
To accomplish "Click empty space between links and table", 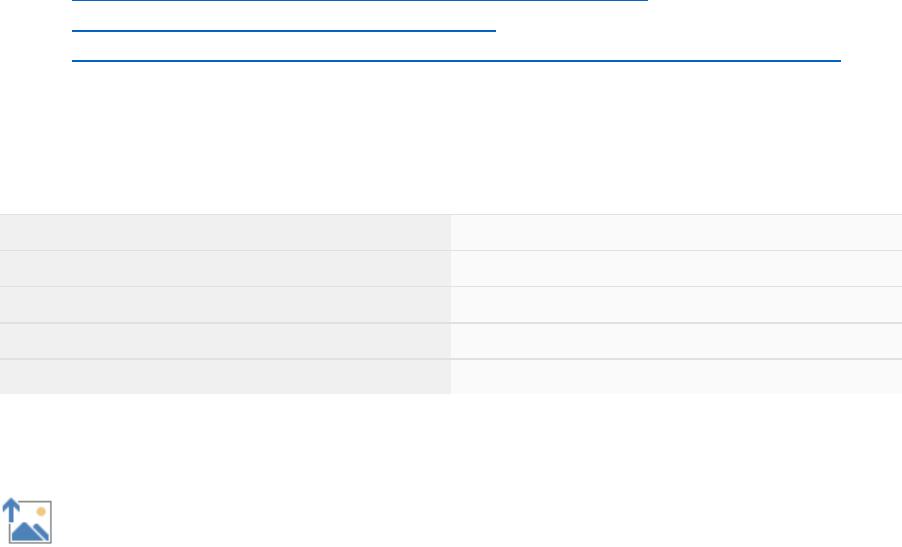I will [450, 140].
